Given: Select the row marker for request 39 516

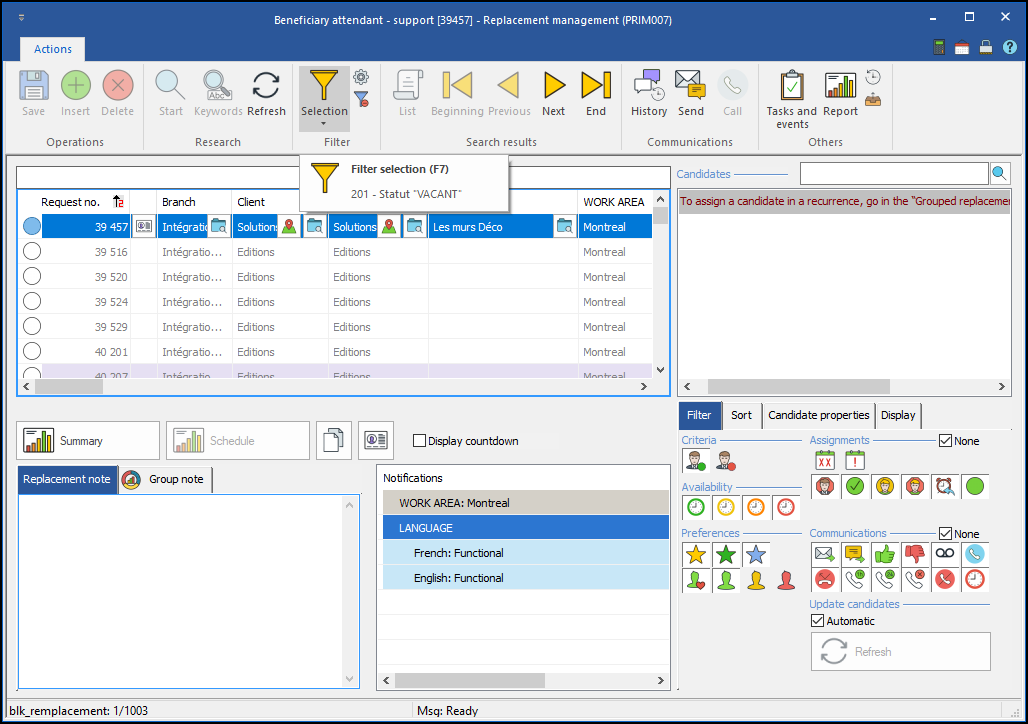Looking at the screenshot, I should pos(31,251).
